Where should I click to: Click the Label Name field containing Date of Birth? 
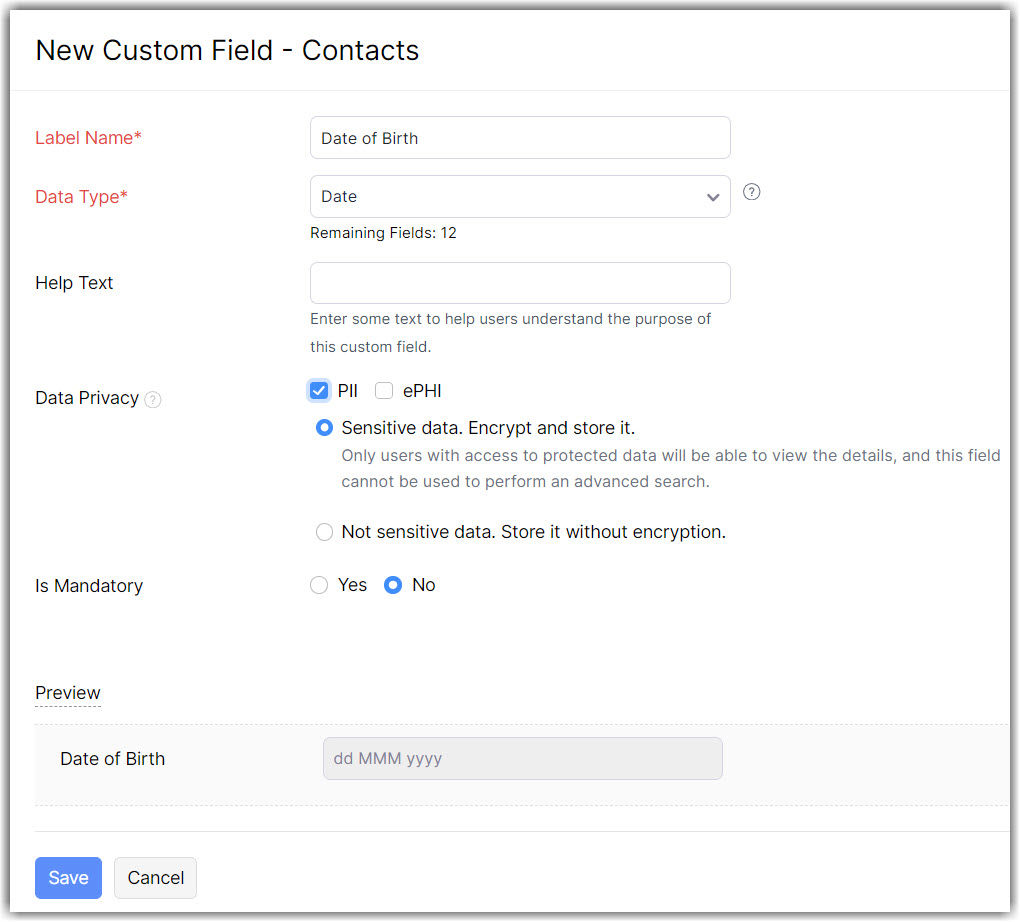click(x=520, y=138)
